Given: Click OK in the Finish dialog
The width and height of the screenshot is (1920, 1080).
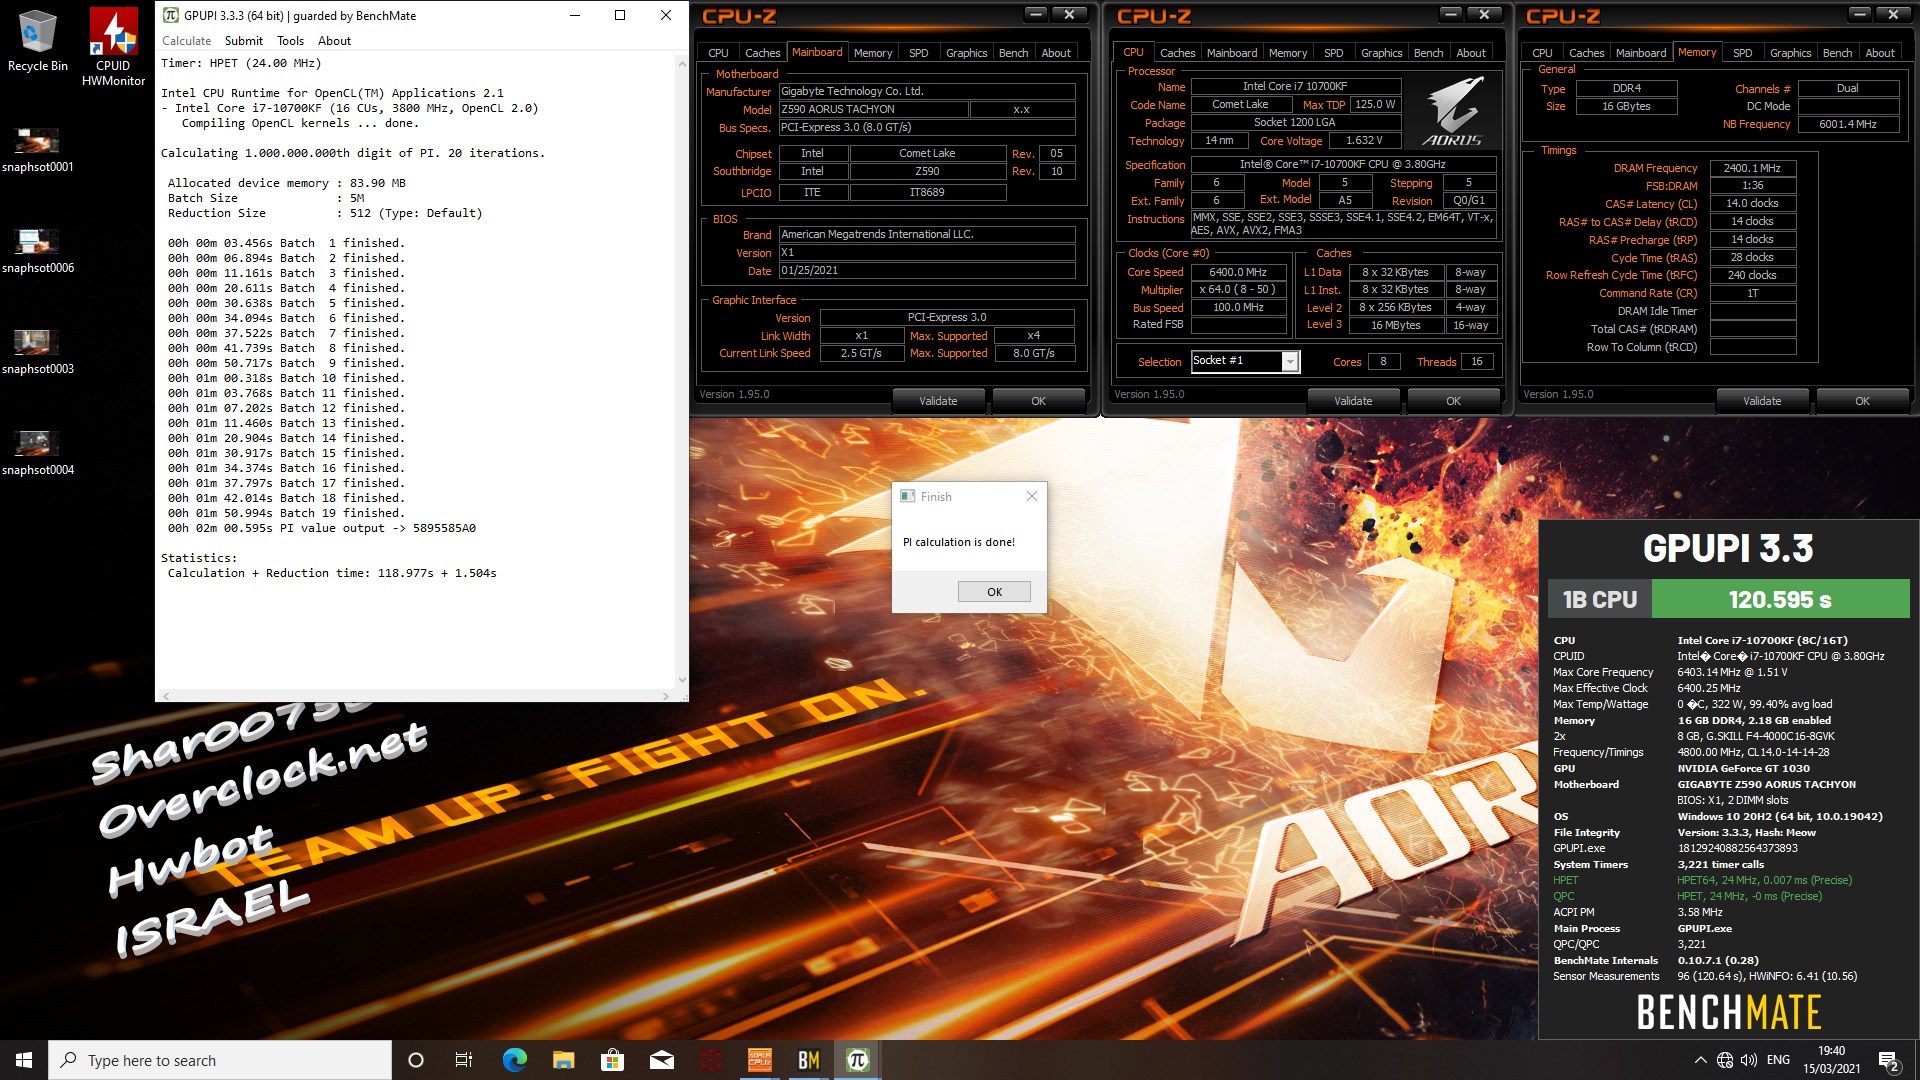Looking at the screenshot, I should [x=994, y=591].
